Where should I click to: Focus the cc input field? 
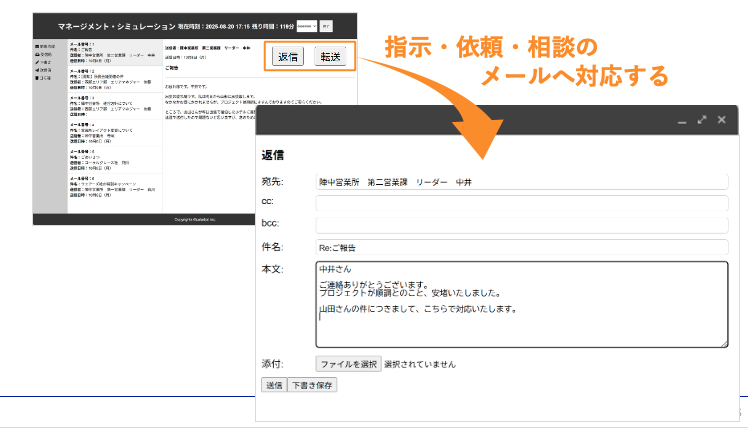521,203
